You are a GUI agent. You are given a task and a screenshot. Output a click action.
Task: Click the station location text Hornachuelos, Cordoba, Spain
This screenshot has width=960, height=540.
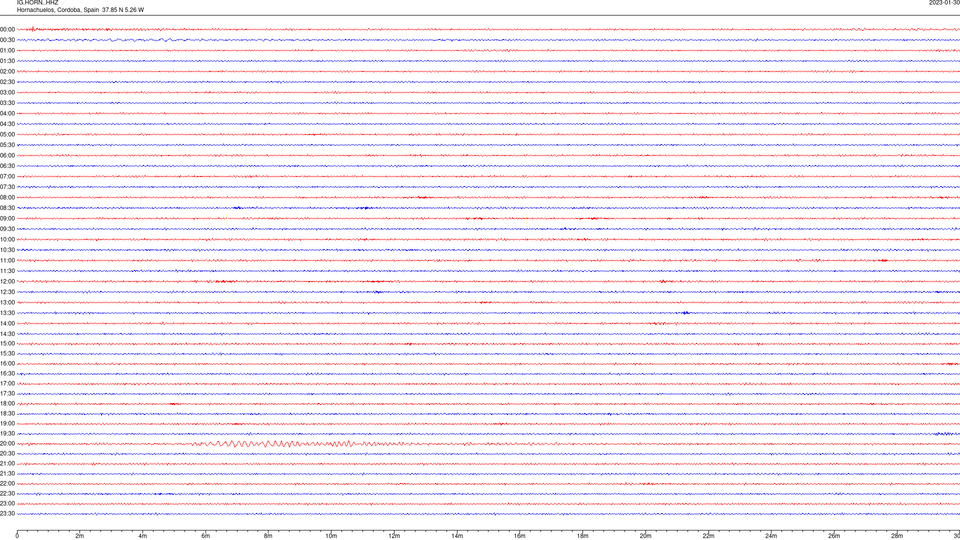(58, 10)
